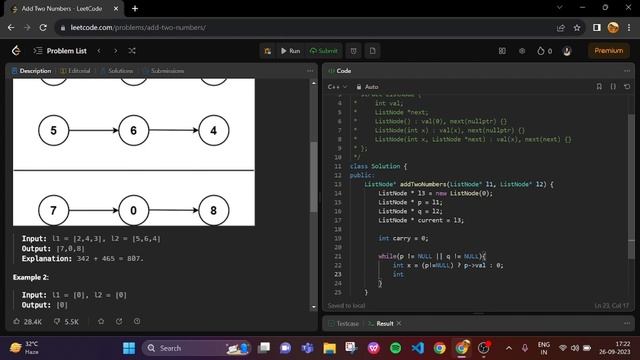Click the 'Saved to local' status text
This screenshot has width=640, height=360.
point(346,306)
